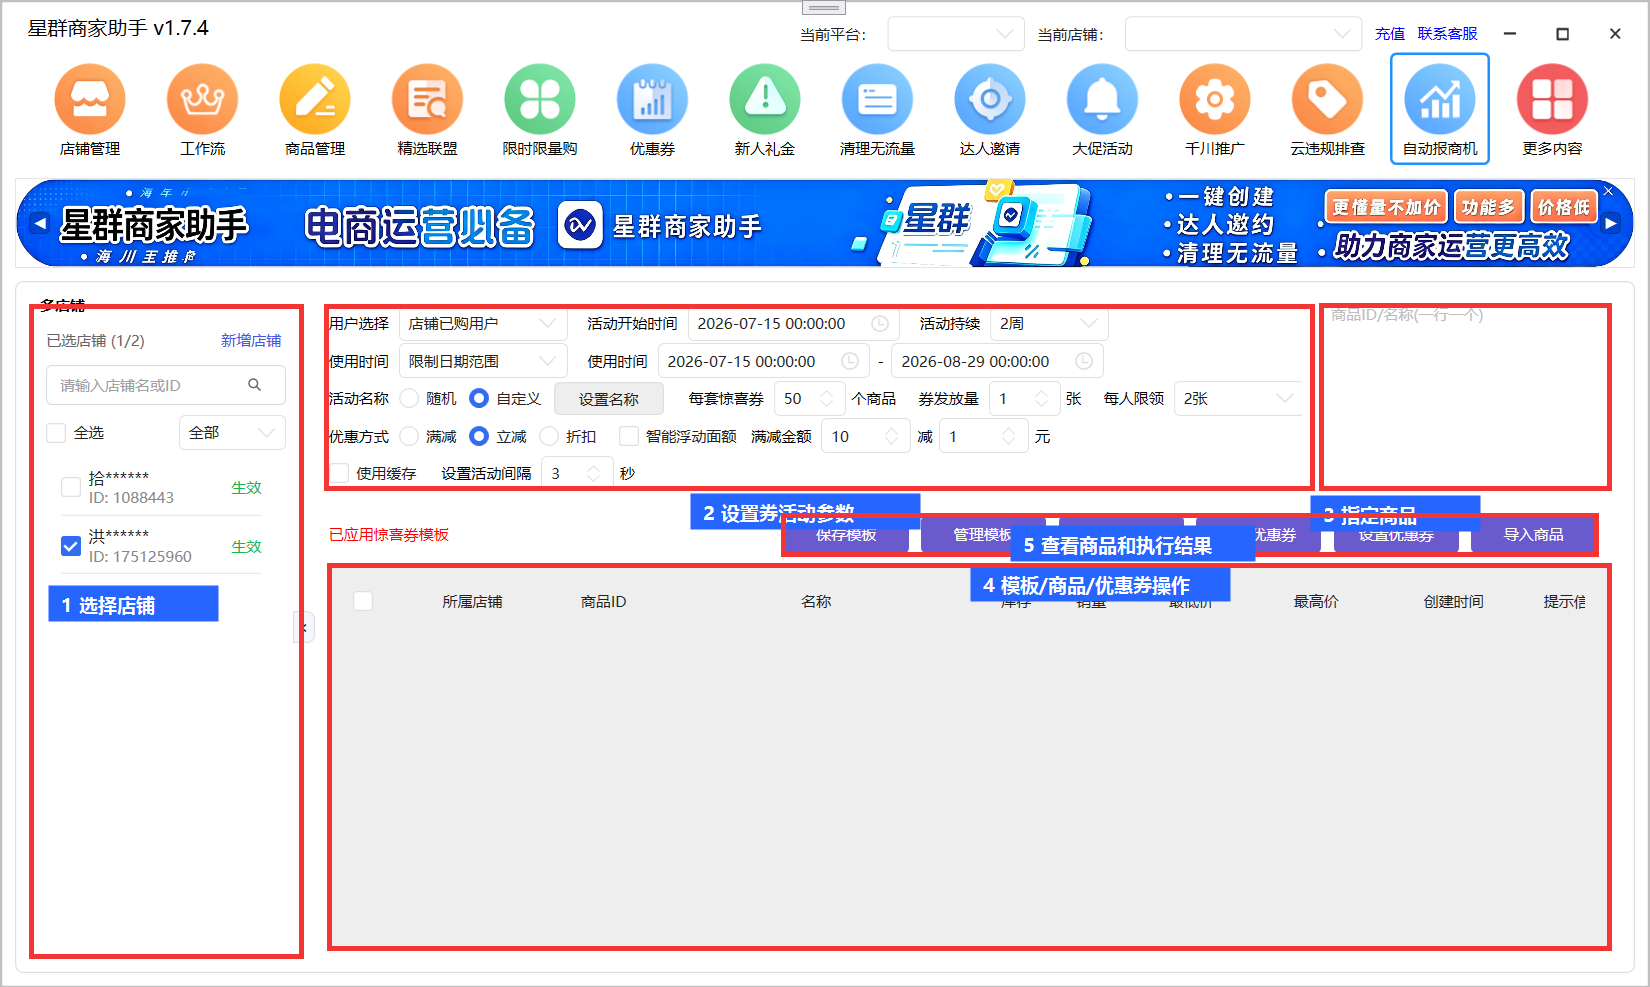The height and width of the screenshot is (987, 1650).
Task: Select the 自定义 activity name radio
Action: point(479,398)
